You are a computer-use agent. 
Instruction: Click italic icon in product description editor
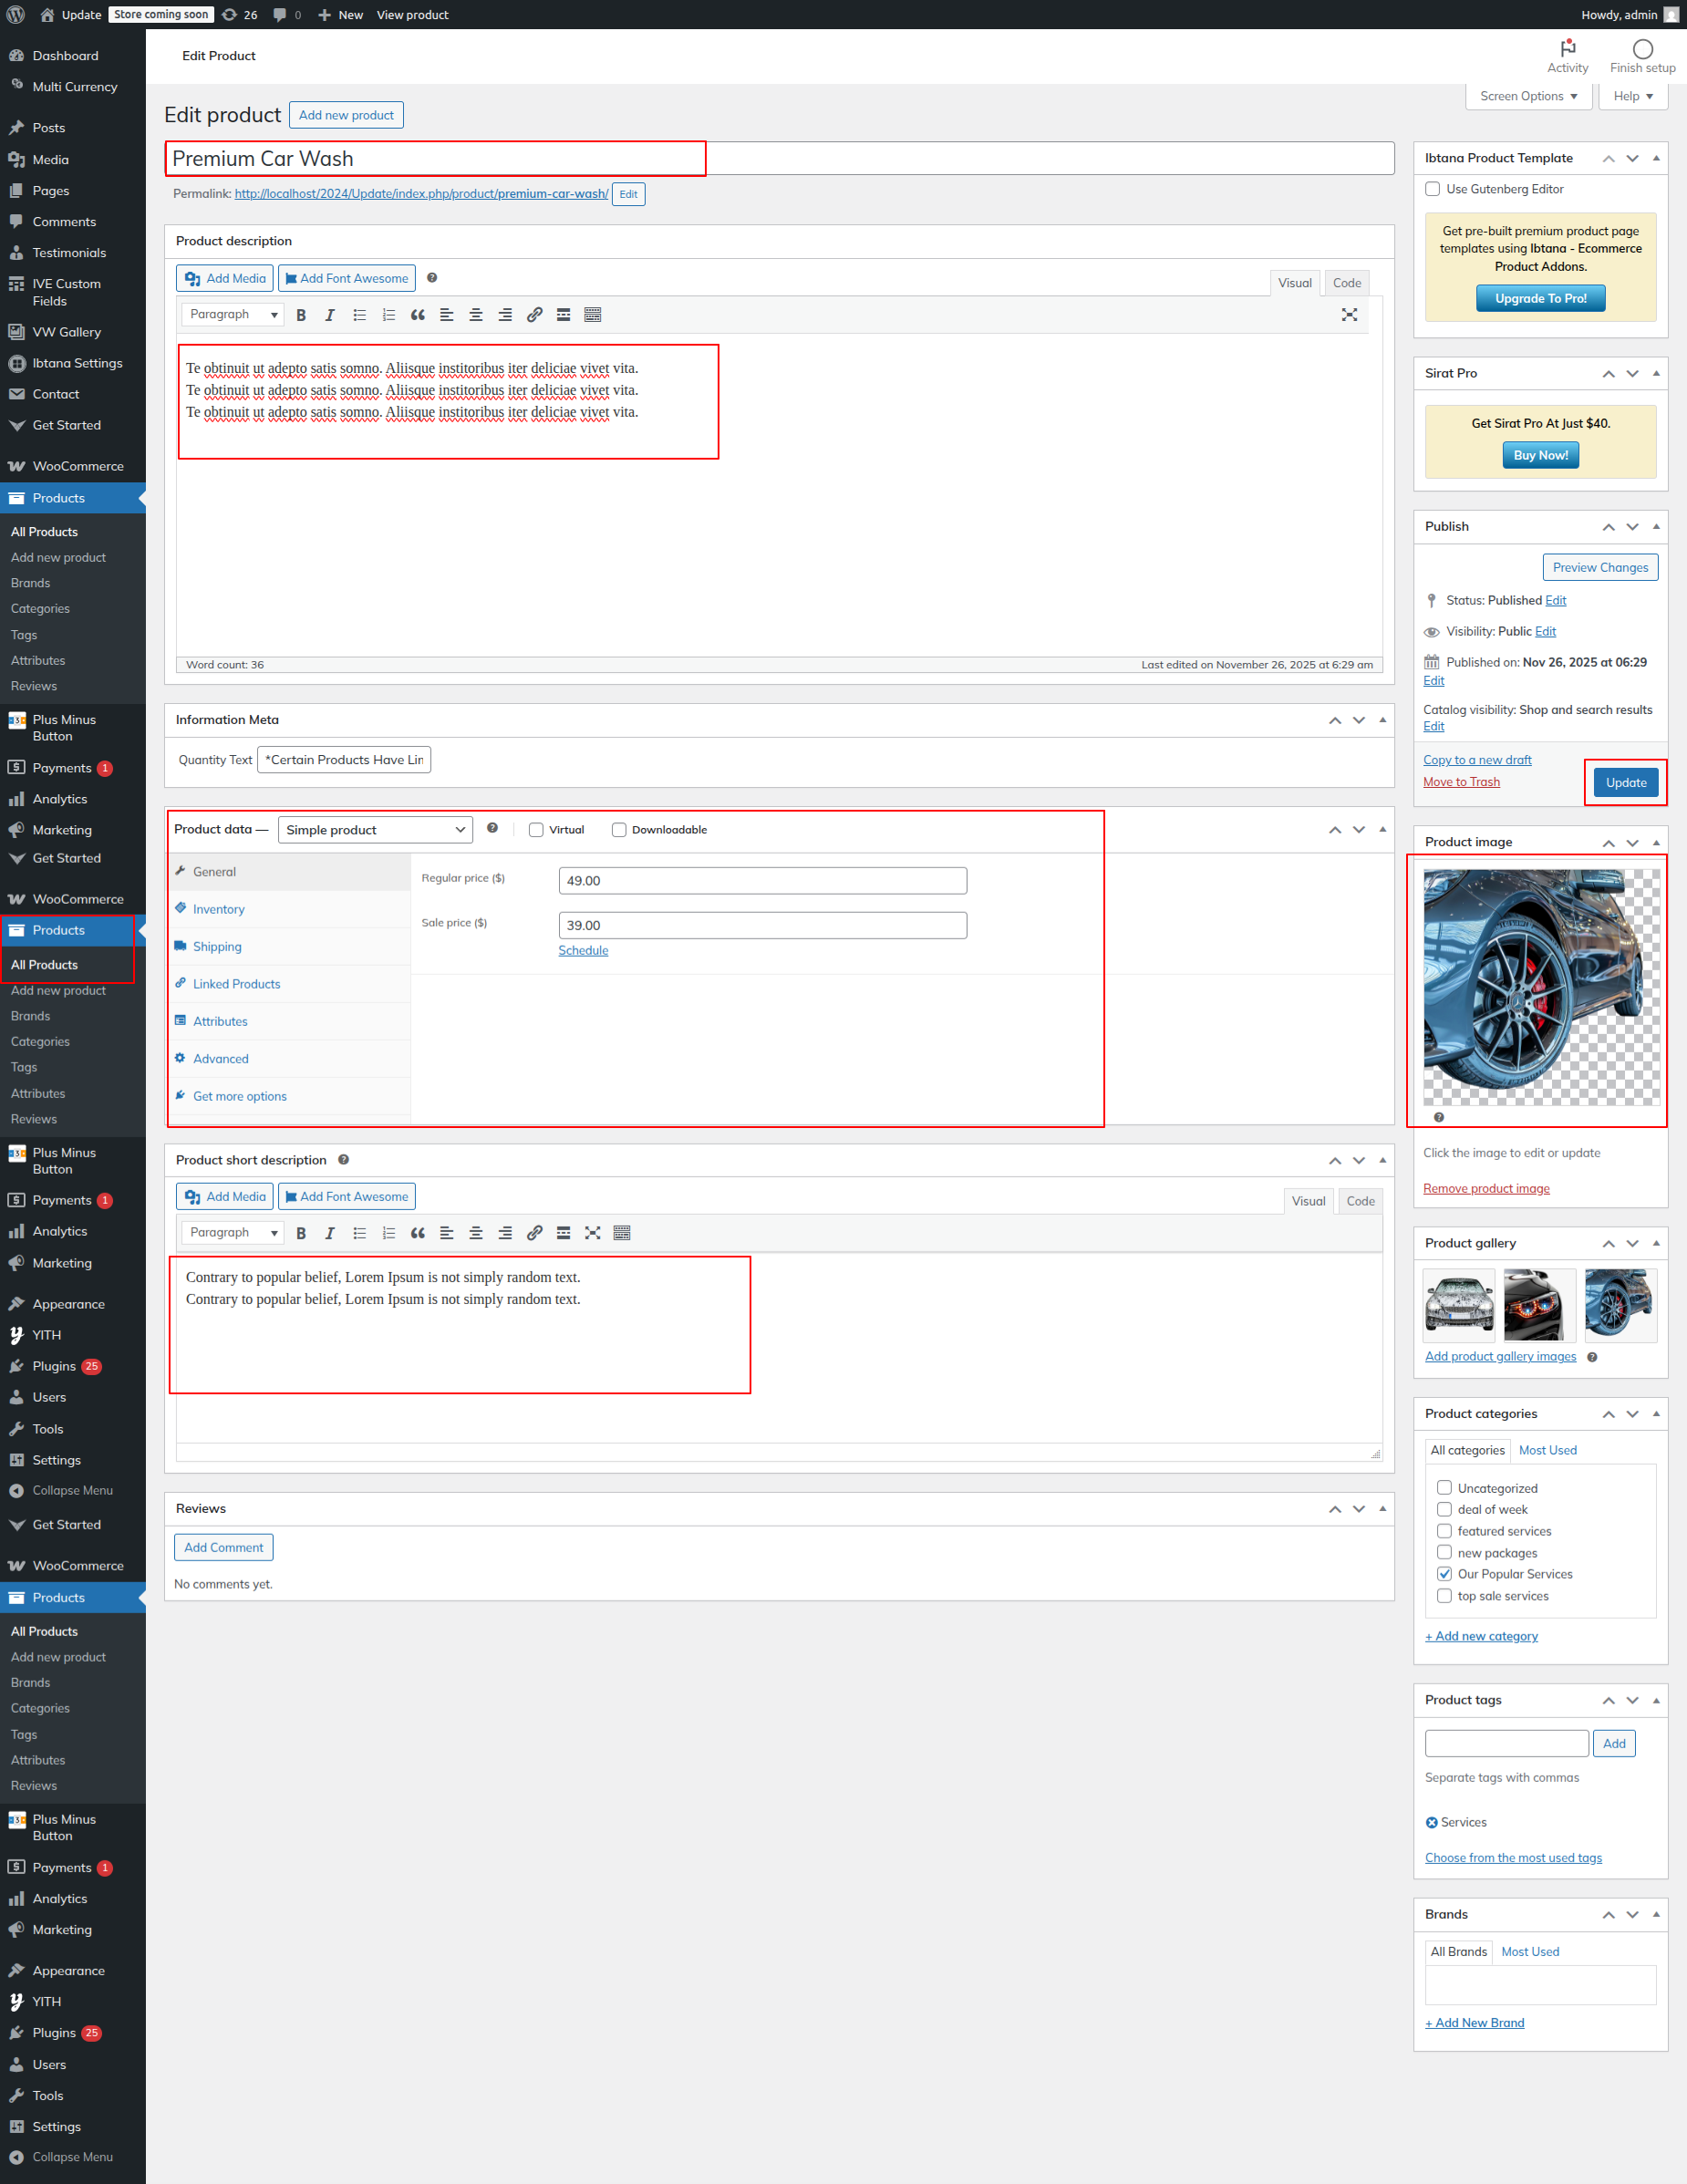pyautogui.click(x=330, y=315)
